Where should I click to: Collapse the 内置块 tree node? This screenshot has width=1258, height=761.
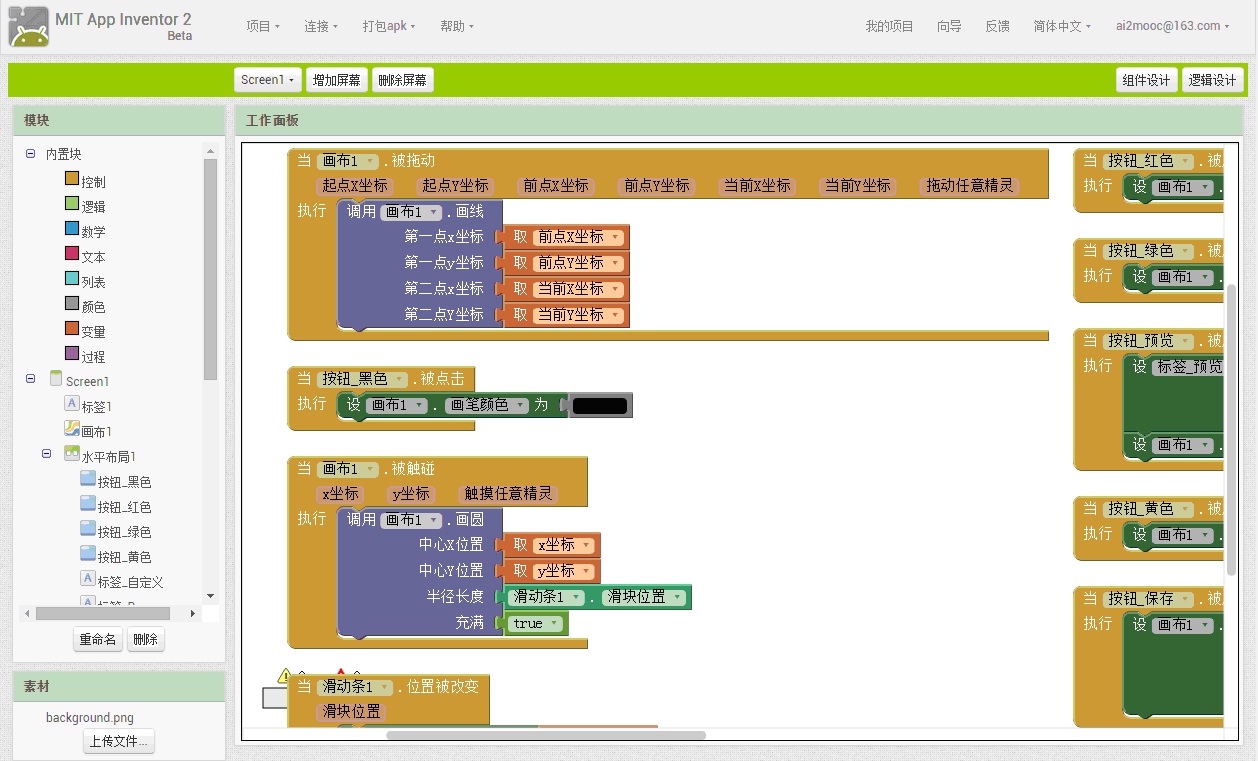[30, 153]
